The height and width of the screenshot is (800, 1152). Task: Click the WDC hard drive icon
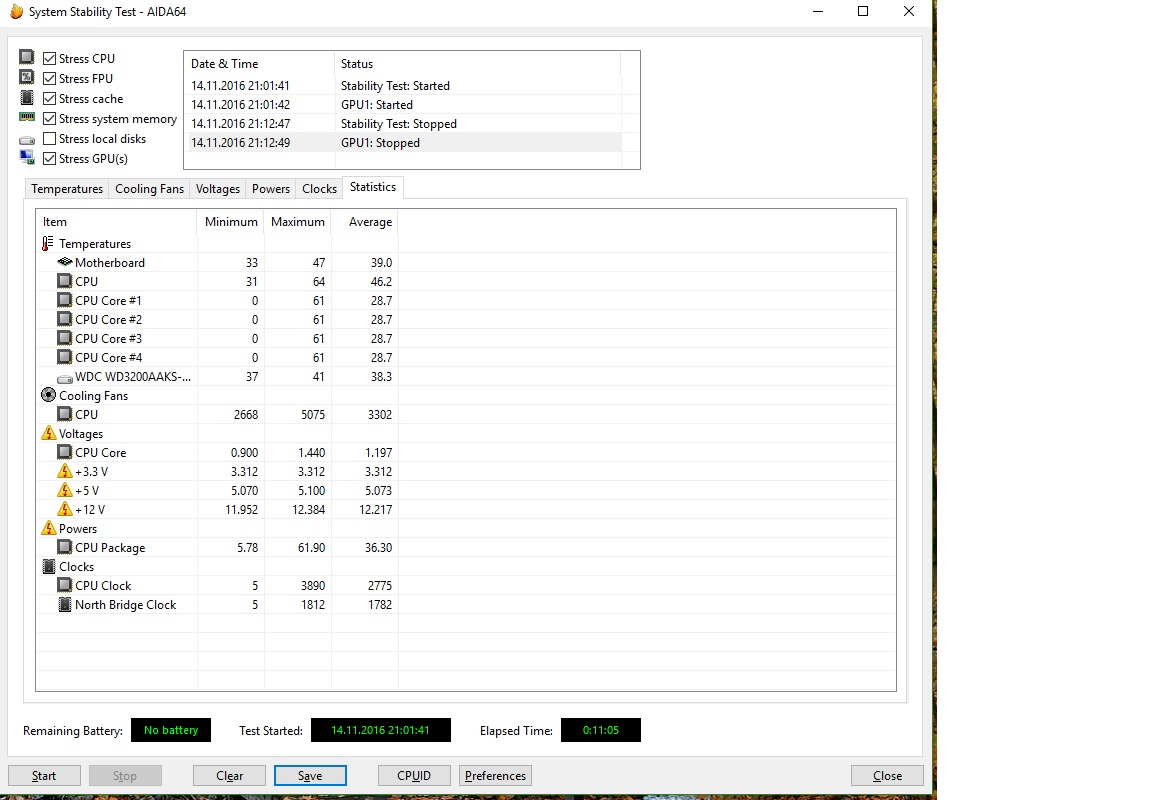[65, 378]
